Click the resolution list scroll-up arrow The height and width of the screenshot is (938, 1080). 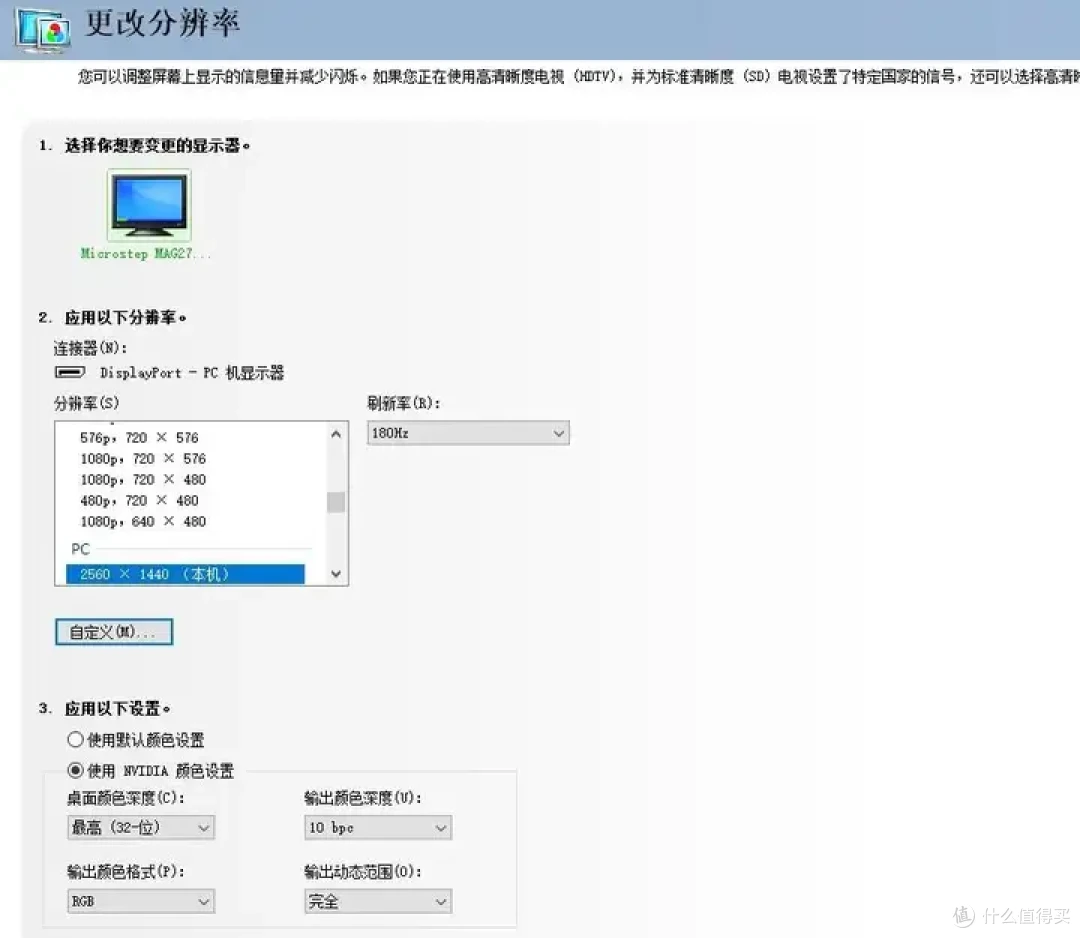[336, 434]
